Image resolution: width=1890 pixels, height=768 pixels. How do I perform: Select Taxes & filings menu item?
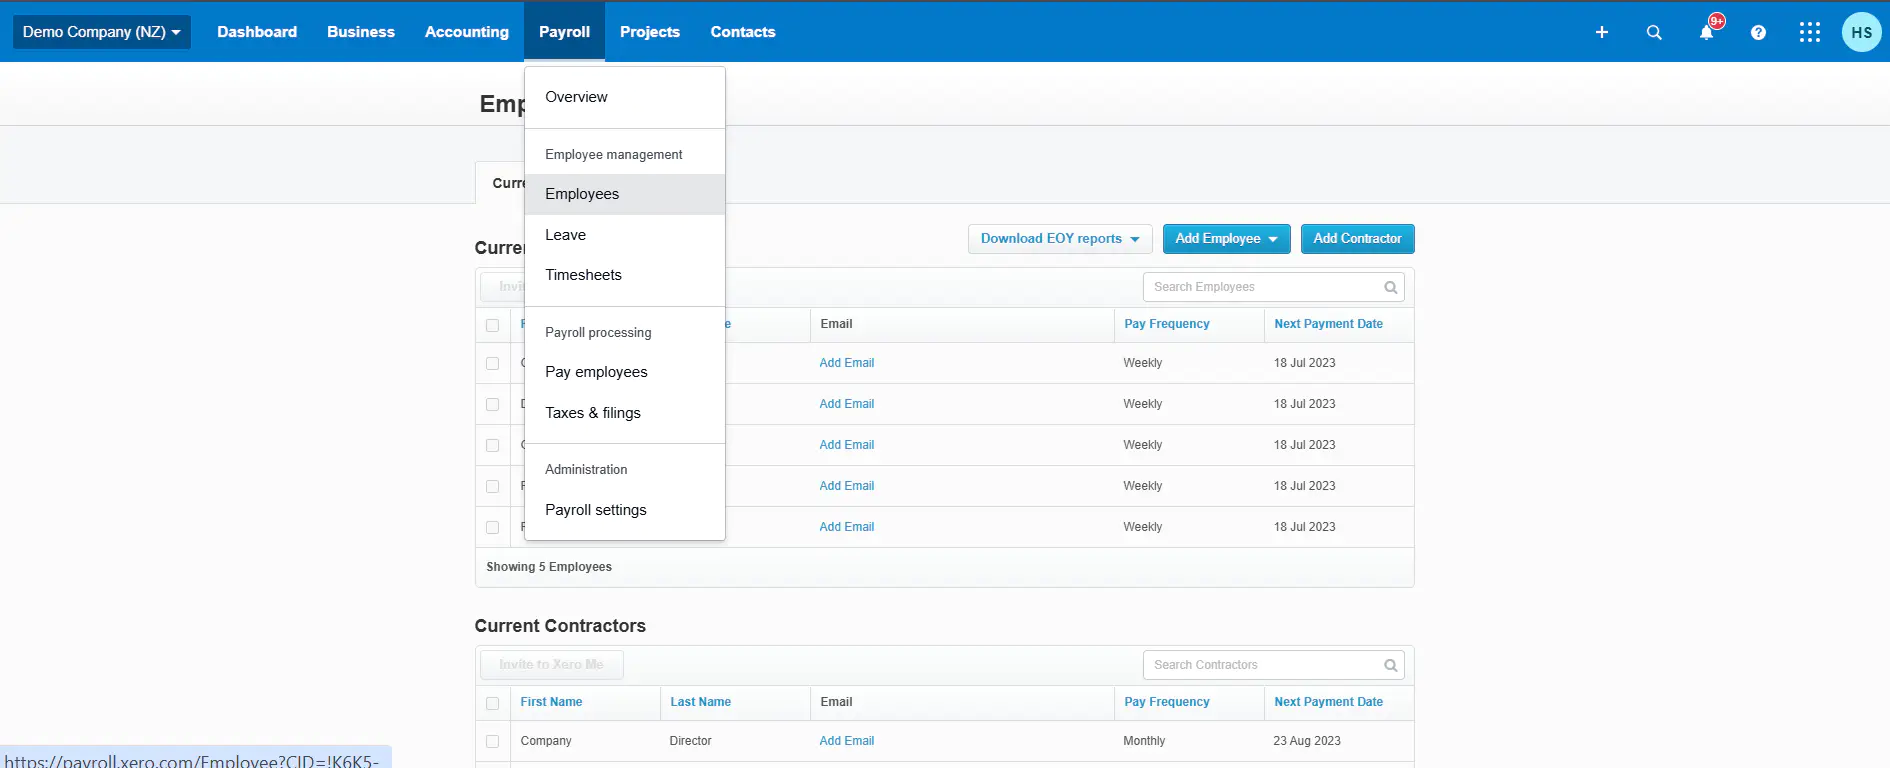625,413
